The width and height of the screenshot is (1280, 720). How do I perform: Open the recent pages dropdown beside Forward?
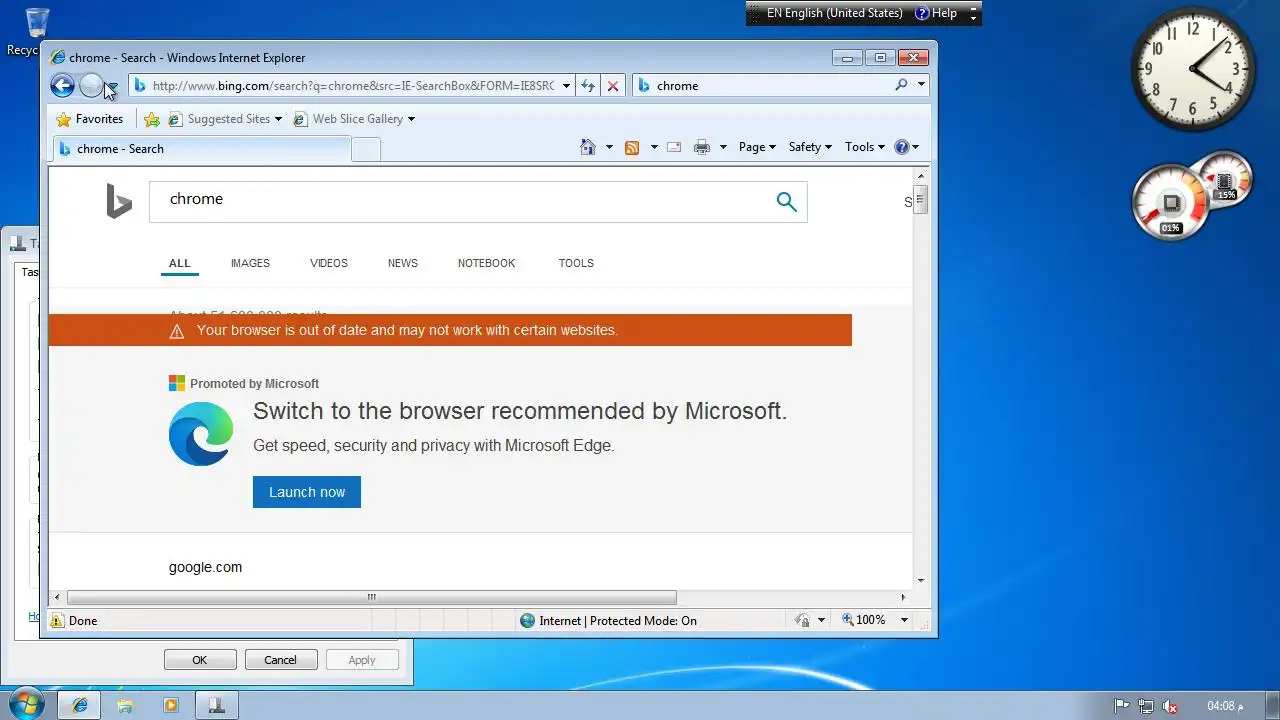point(111,87)
